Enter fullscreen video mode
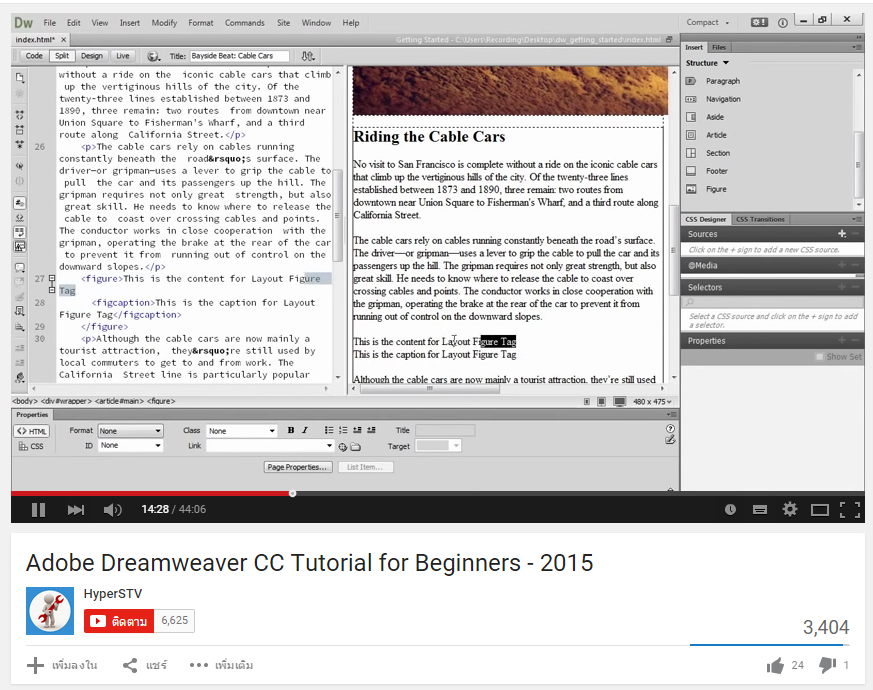Screen dimensions: 873x690 coord(850,510)
